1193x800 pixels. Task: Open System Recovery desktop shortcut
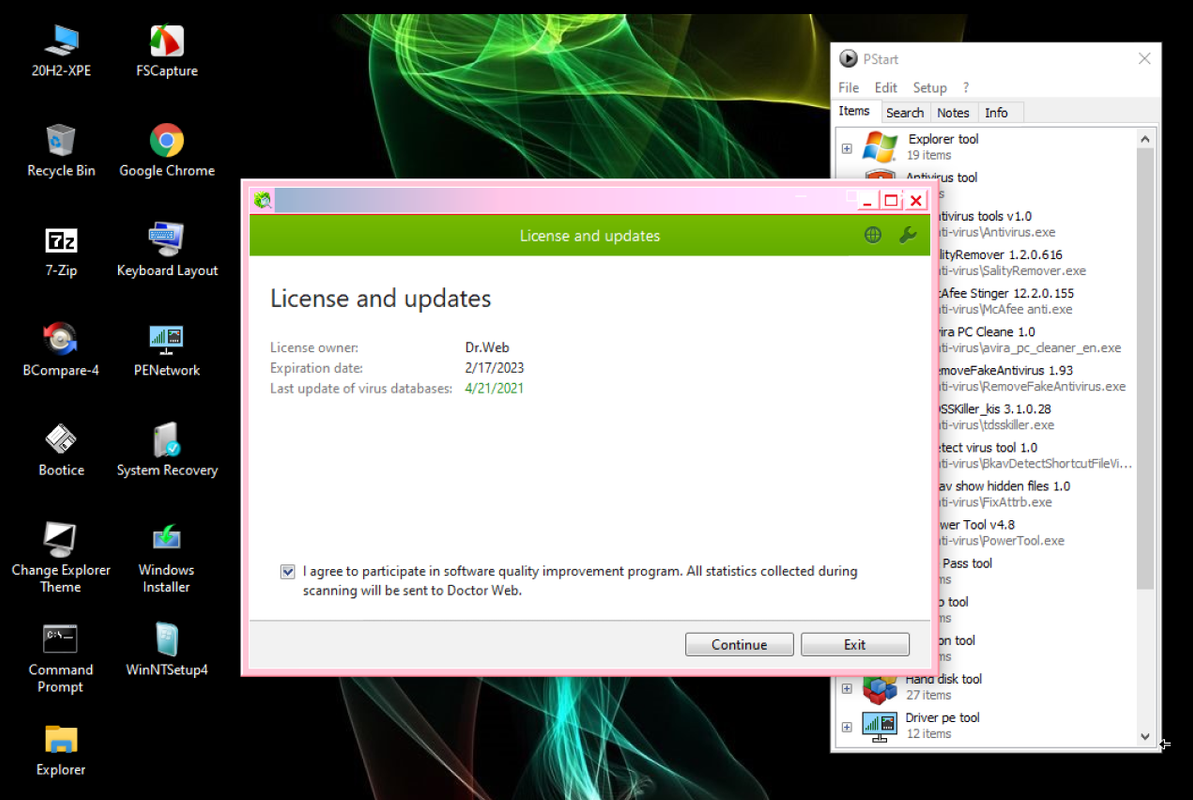167,451
